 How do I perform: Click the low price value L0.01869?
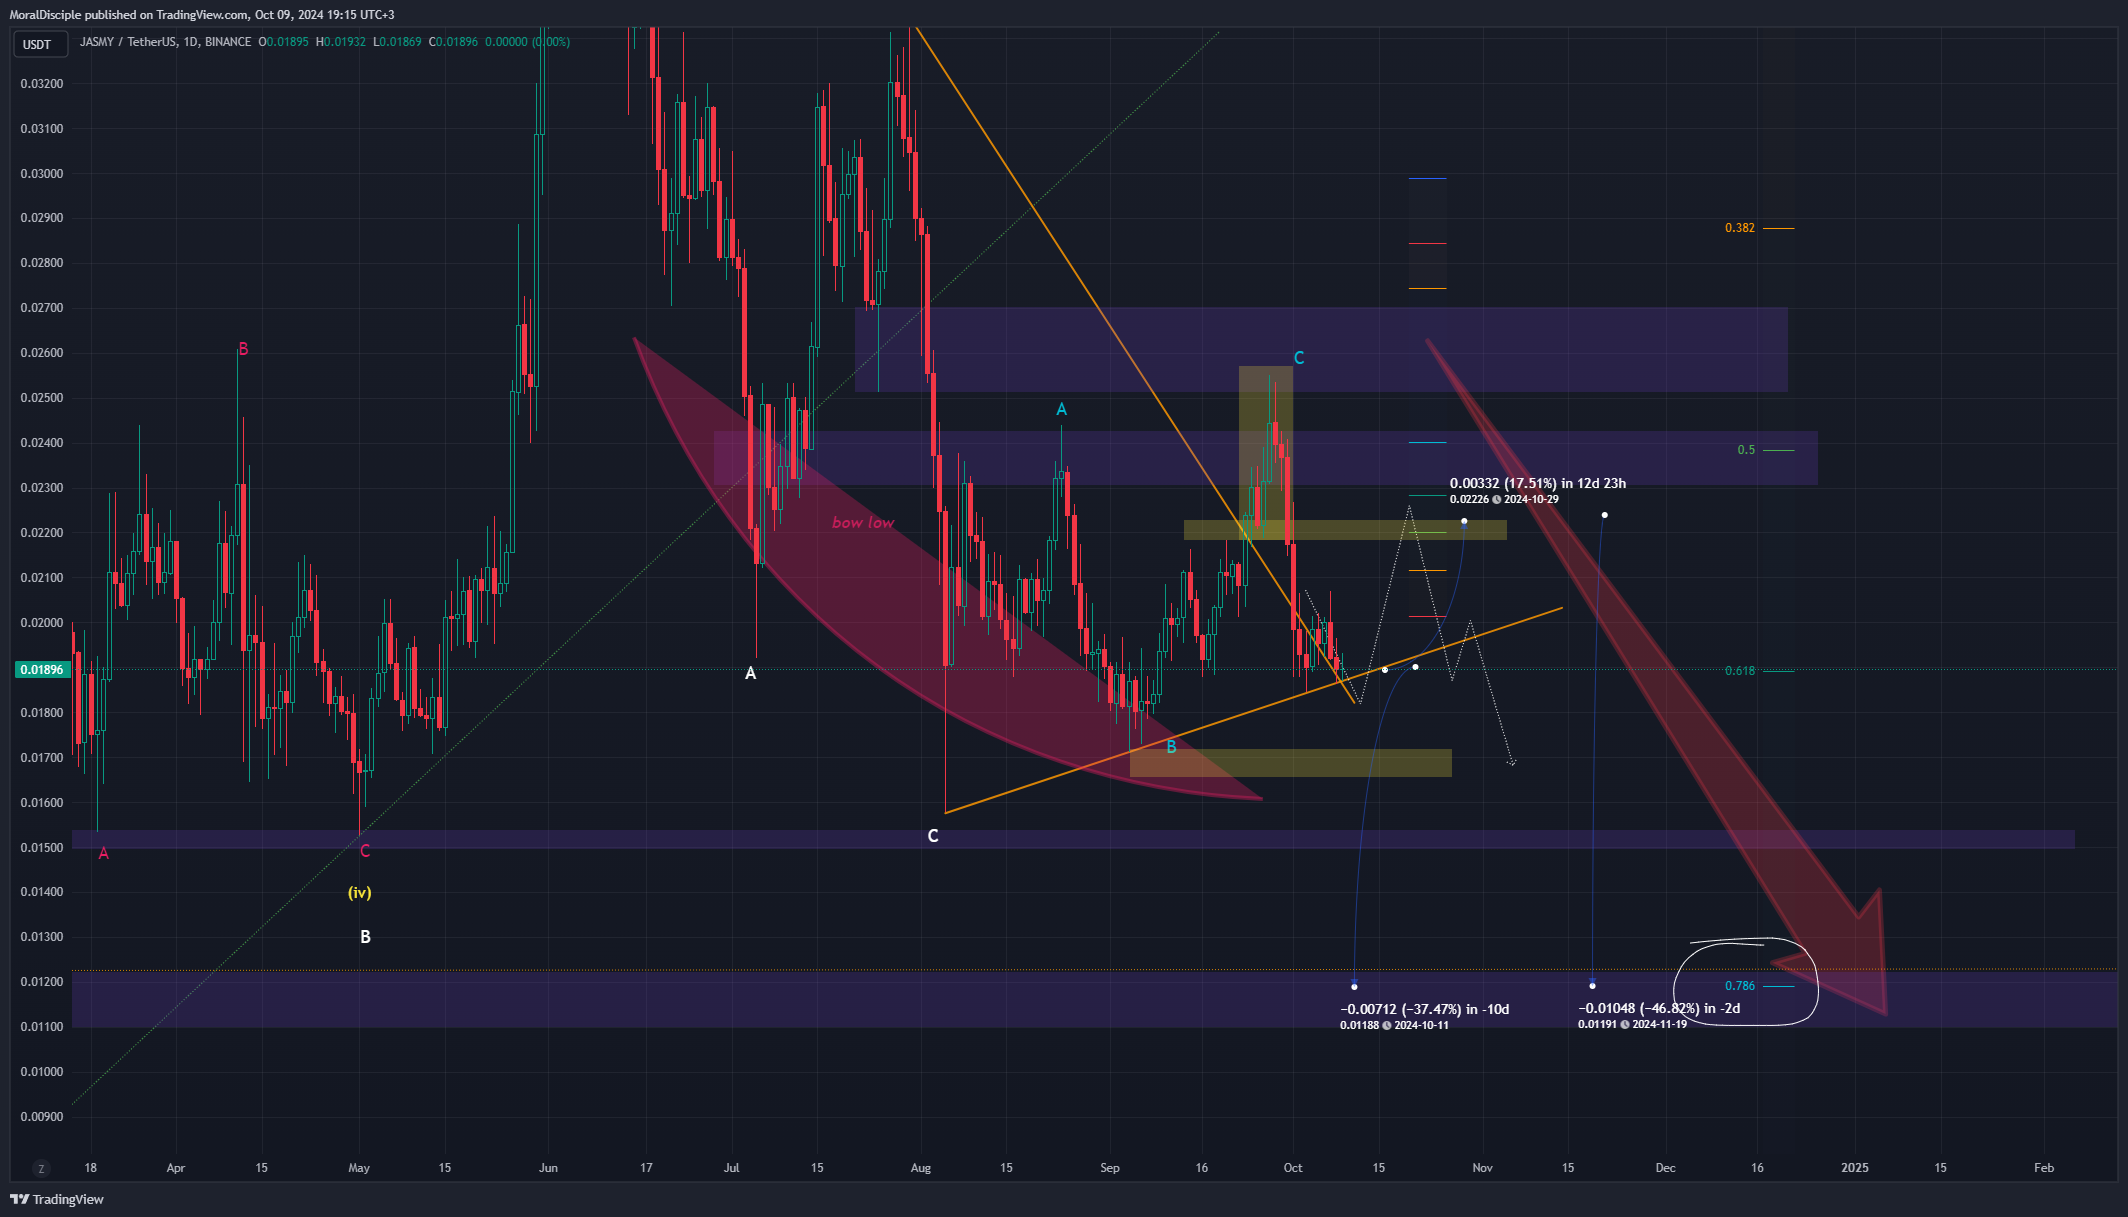[397, 42]
